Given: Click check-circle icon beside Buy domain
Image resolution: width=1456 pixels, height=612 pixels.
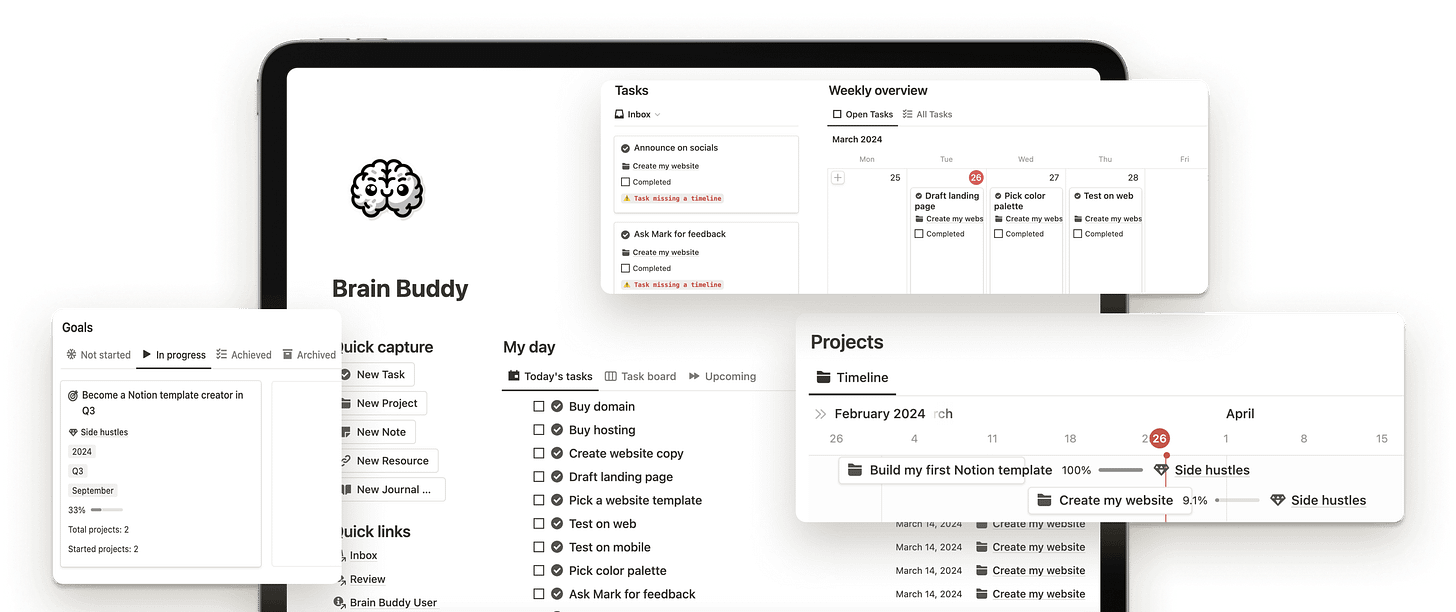Looking at the screenshot, I should click(557, 406).
